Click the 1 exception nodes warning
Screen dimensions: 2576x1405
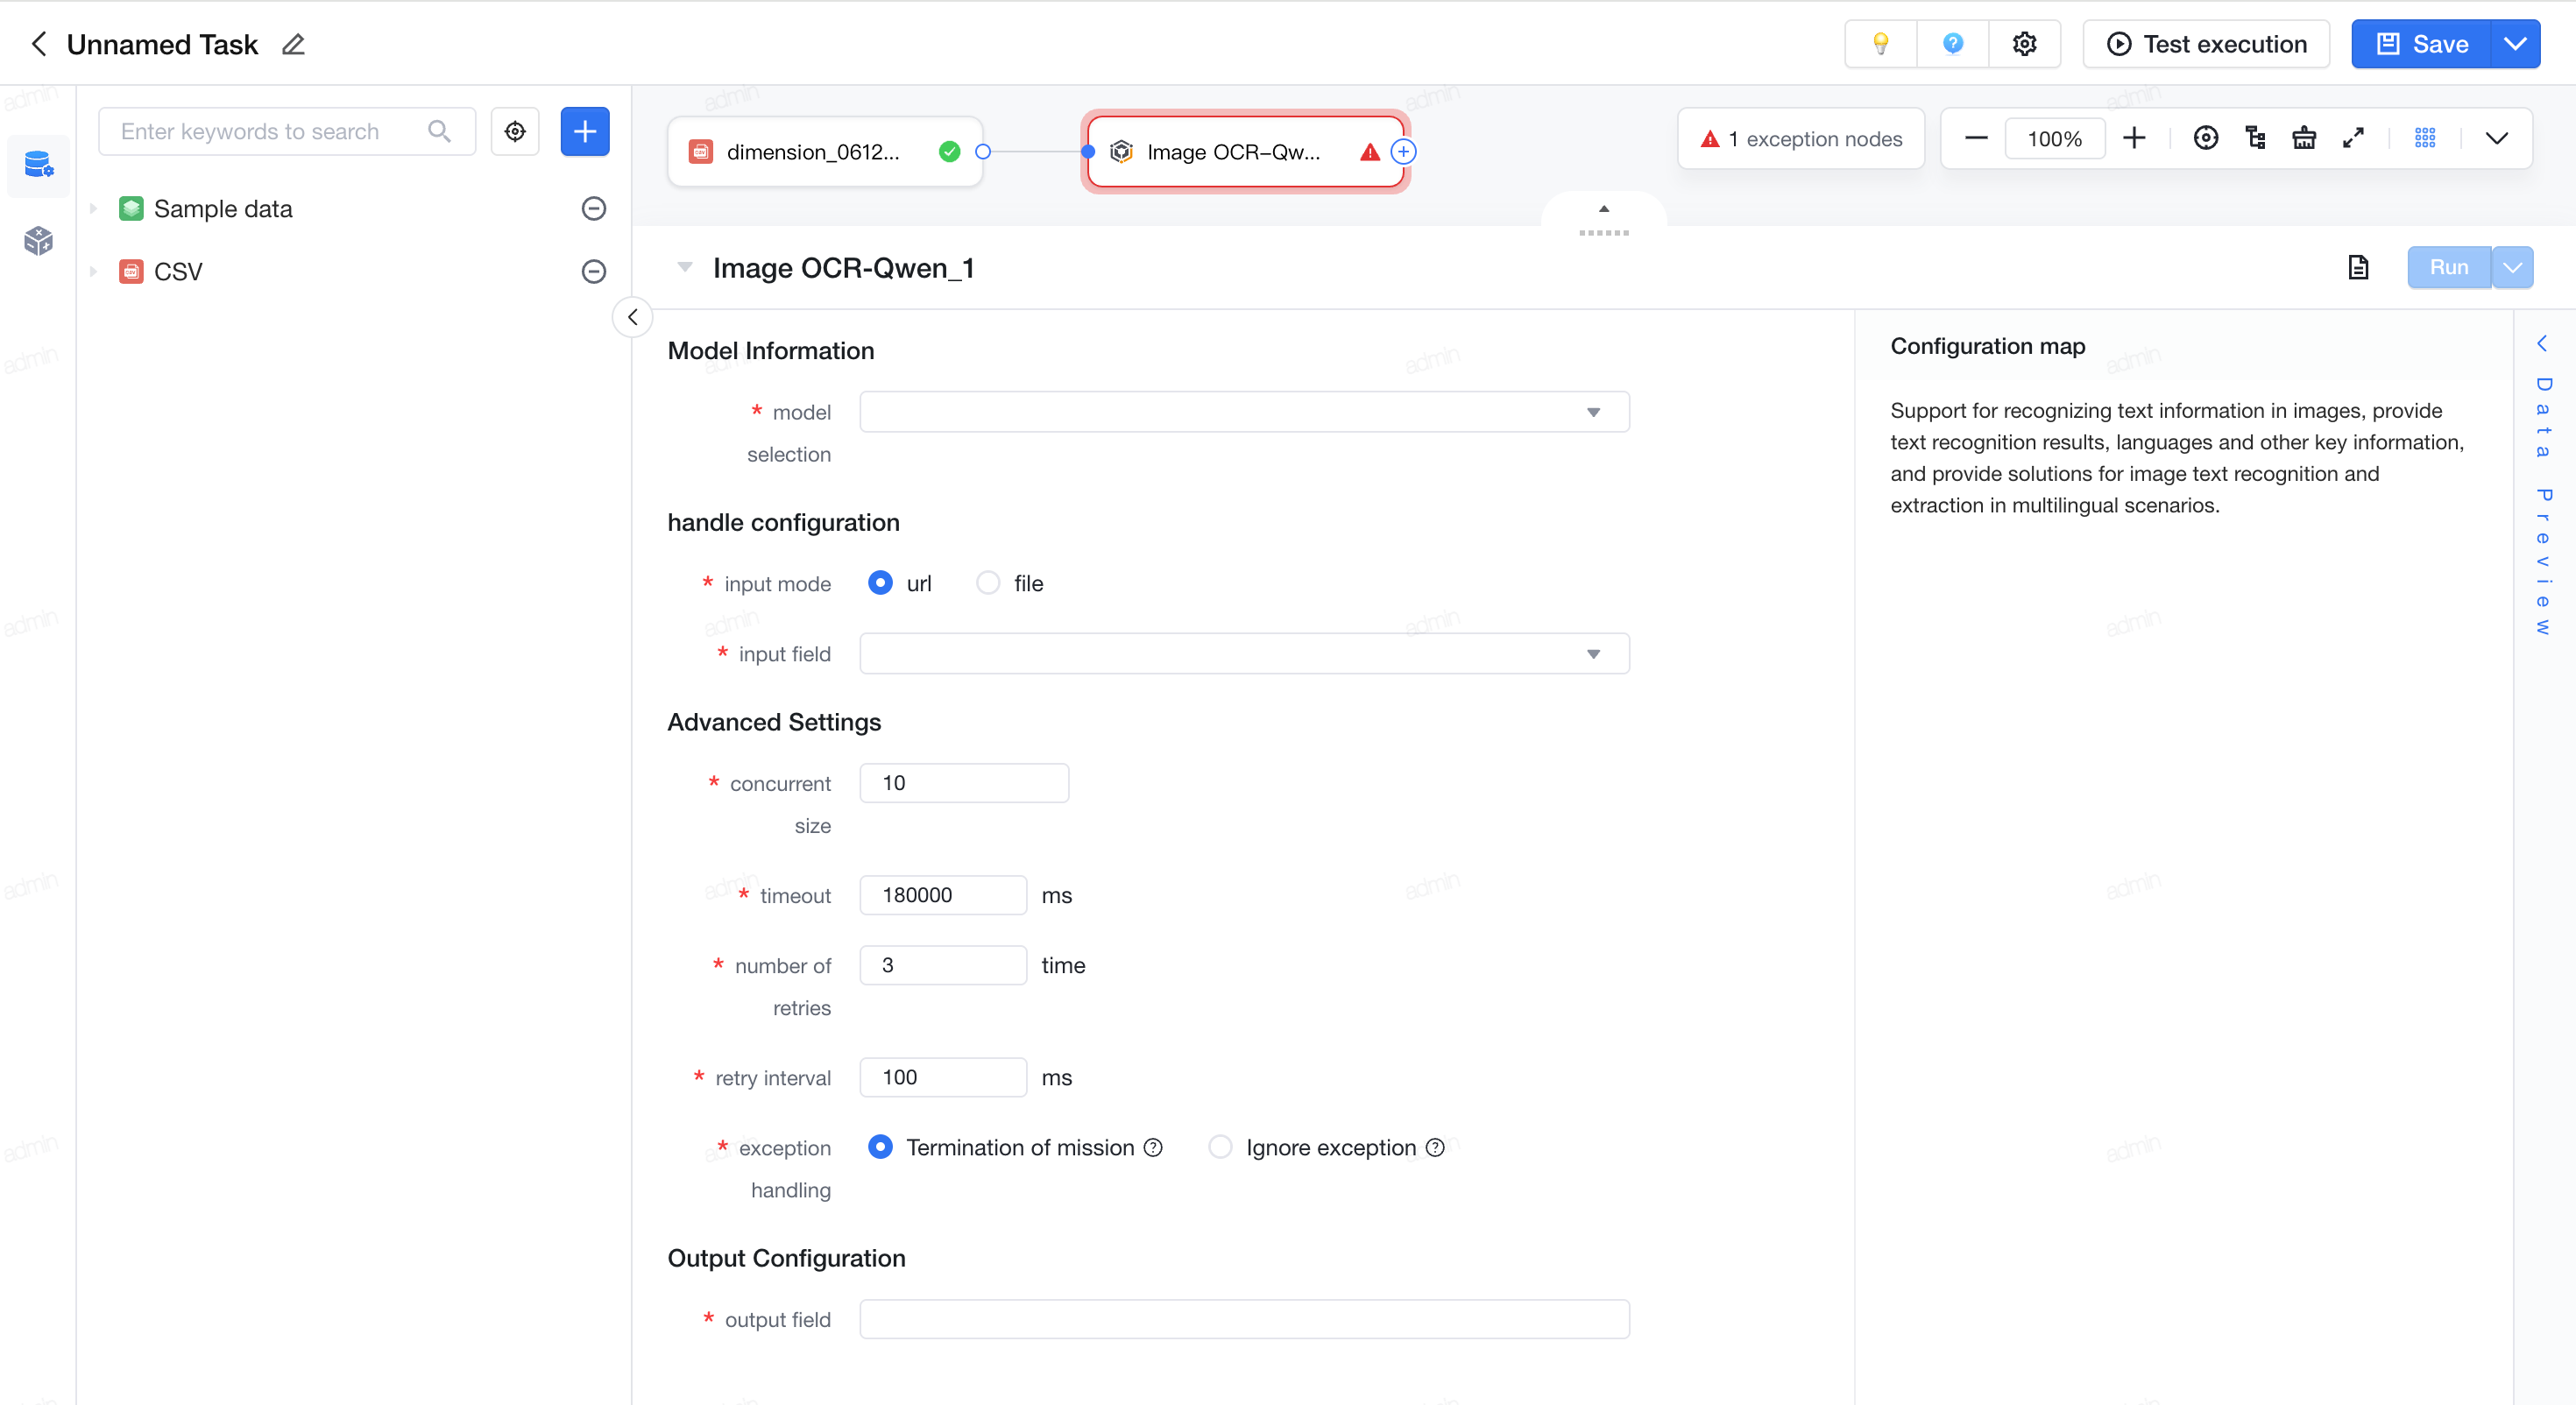click(x=1800, y=139)
